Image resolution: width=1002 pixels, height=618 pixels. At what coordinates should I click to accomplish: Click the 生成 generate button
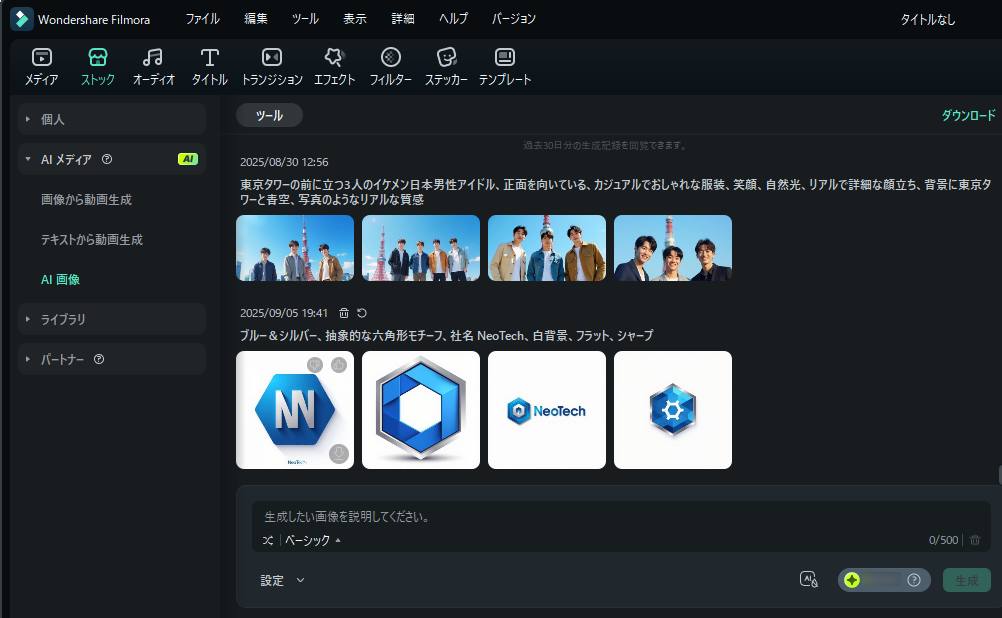(967, 580)
